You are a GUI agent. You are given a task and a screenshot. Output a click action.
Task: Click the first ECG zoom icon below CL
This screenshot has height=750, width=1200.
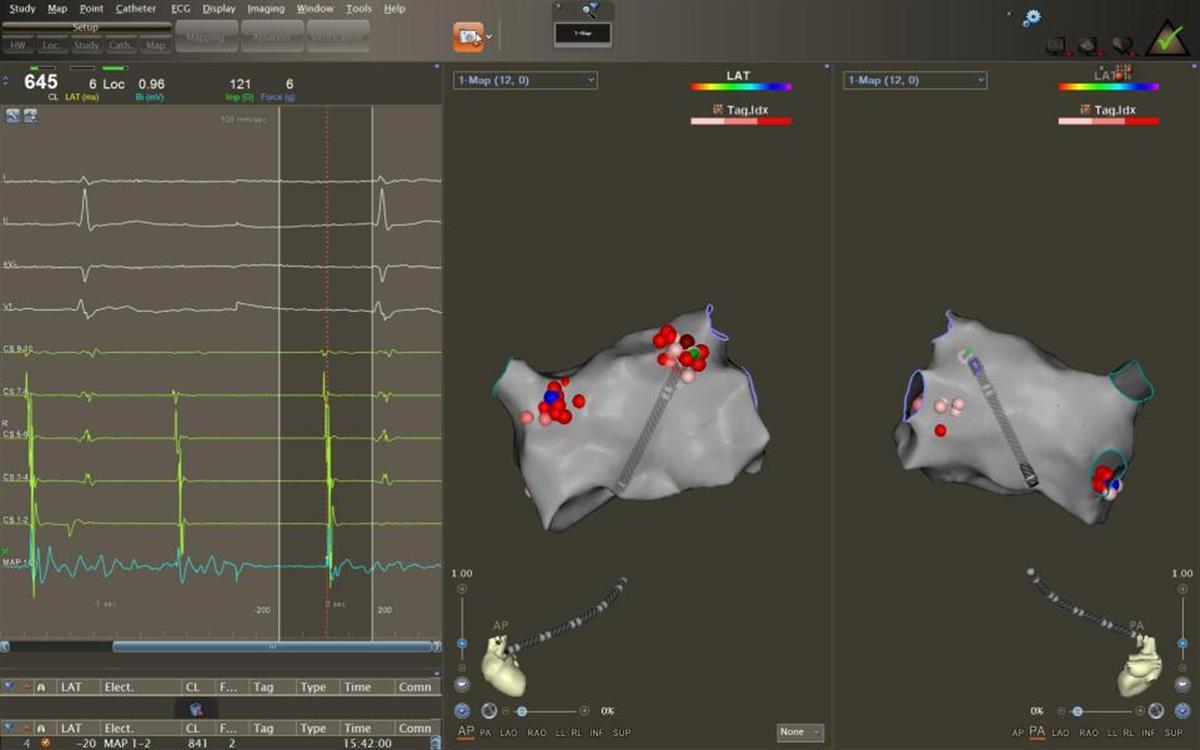pos(13,116)
